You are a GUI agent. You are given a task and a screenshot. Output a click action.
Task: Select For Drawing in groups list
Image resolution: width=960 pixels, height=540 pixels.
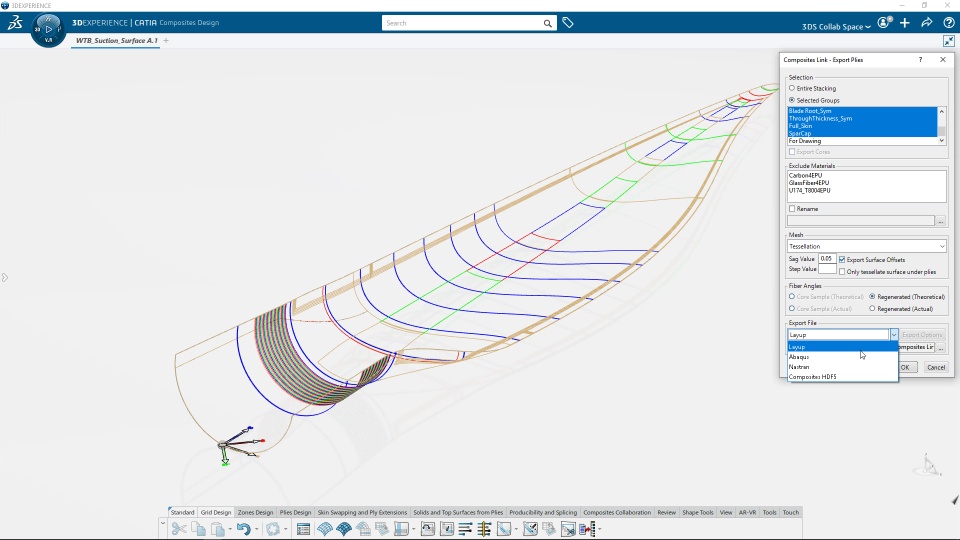[862, 141]
